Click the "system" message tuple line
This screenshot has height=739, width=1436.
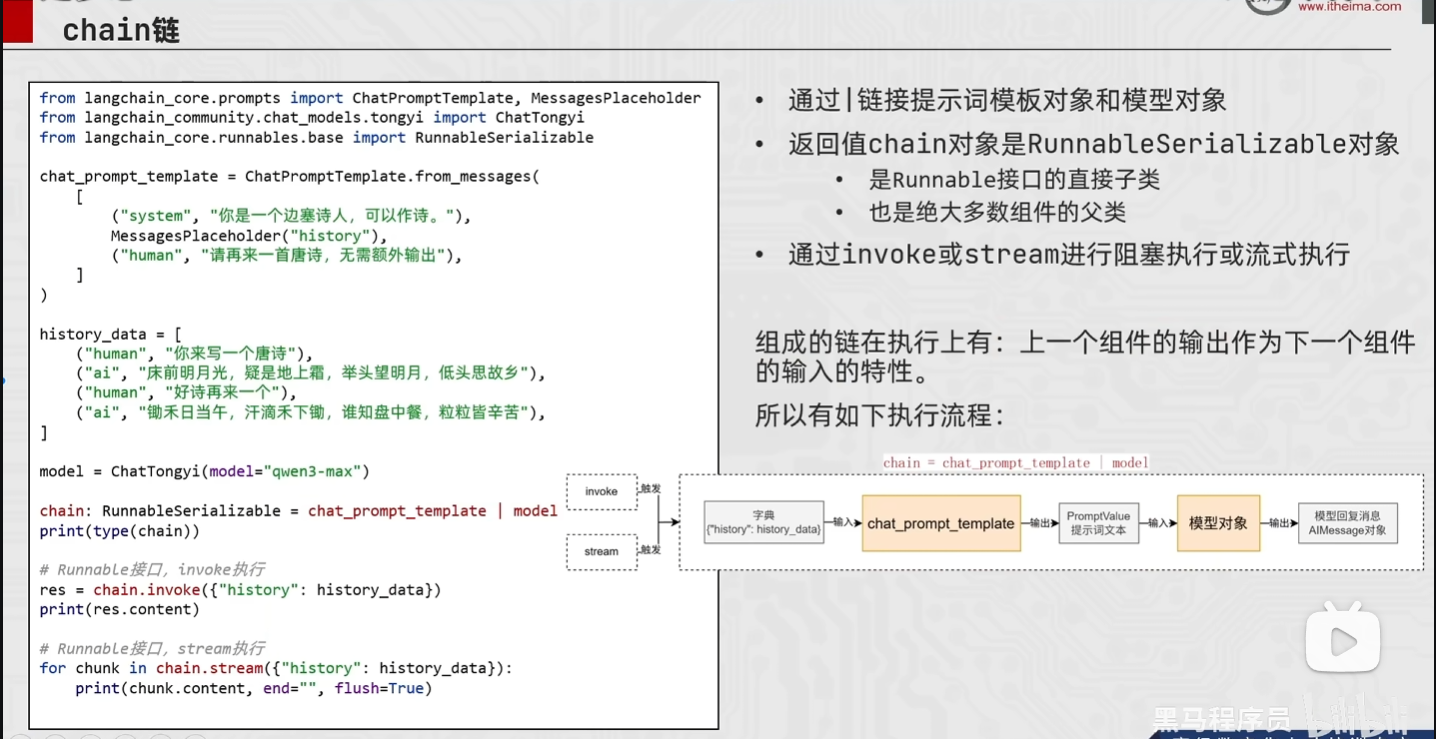290,216
